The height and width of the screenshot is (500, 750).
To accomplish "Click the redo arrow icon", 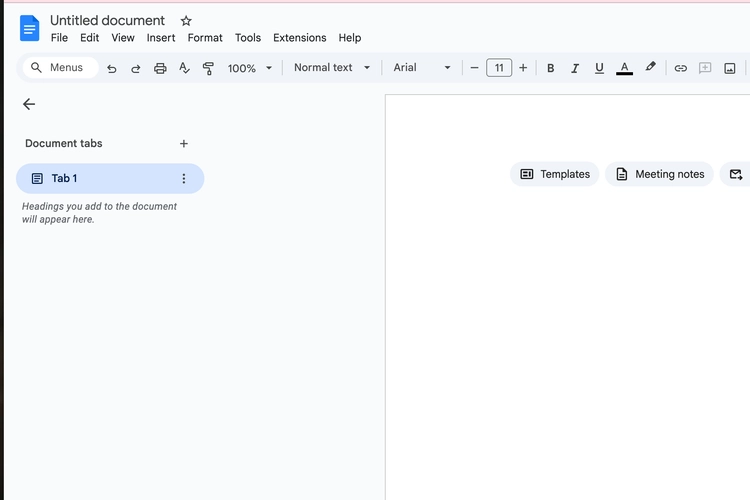I will [136, 68].
